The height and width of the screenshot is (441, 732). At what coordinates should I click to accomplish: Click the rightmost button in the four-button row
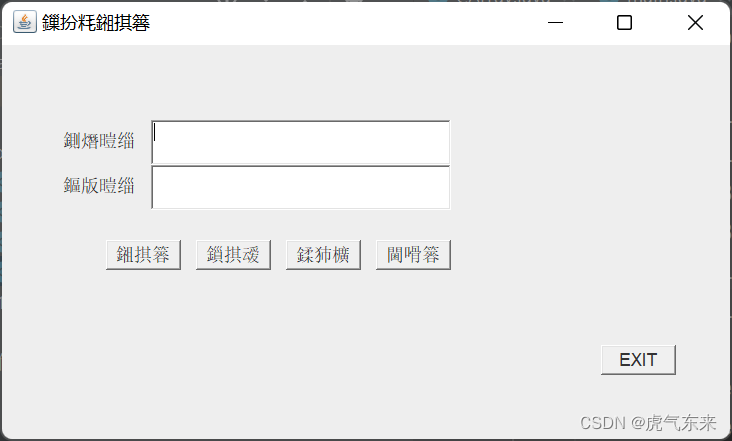413,255
